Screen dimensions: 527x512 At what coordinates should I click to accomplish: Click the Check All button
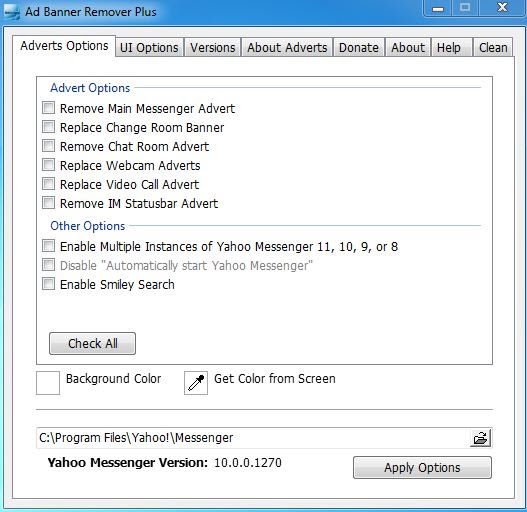tap(92, 344)
